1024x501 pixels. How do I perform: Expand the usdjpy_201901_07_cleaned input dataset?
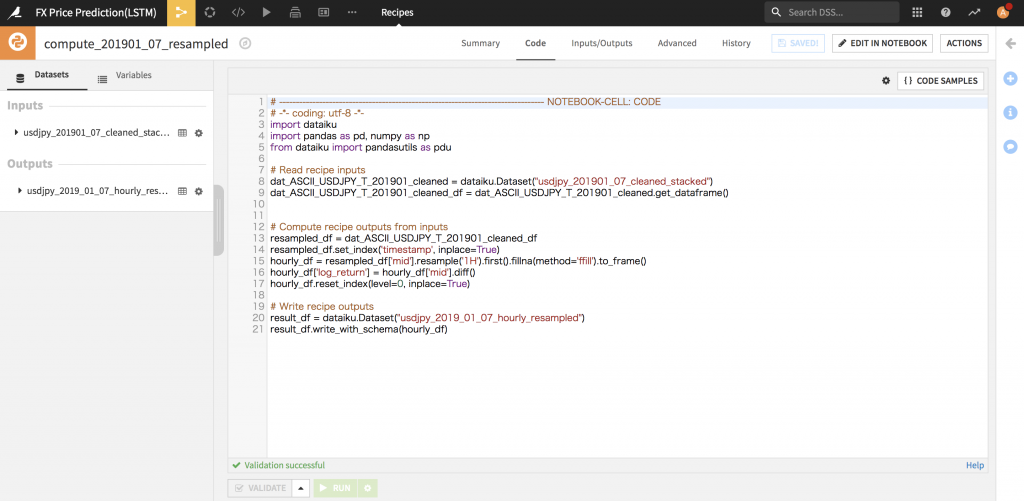coord(16,133)
